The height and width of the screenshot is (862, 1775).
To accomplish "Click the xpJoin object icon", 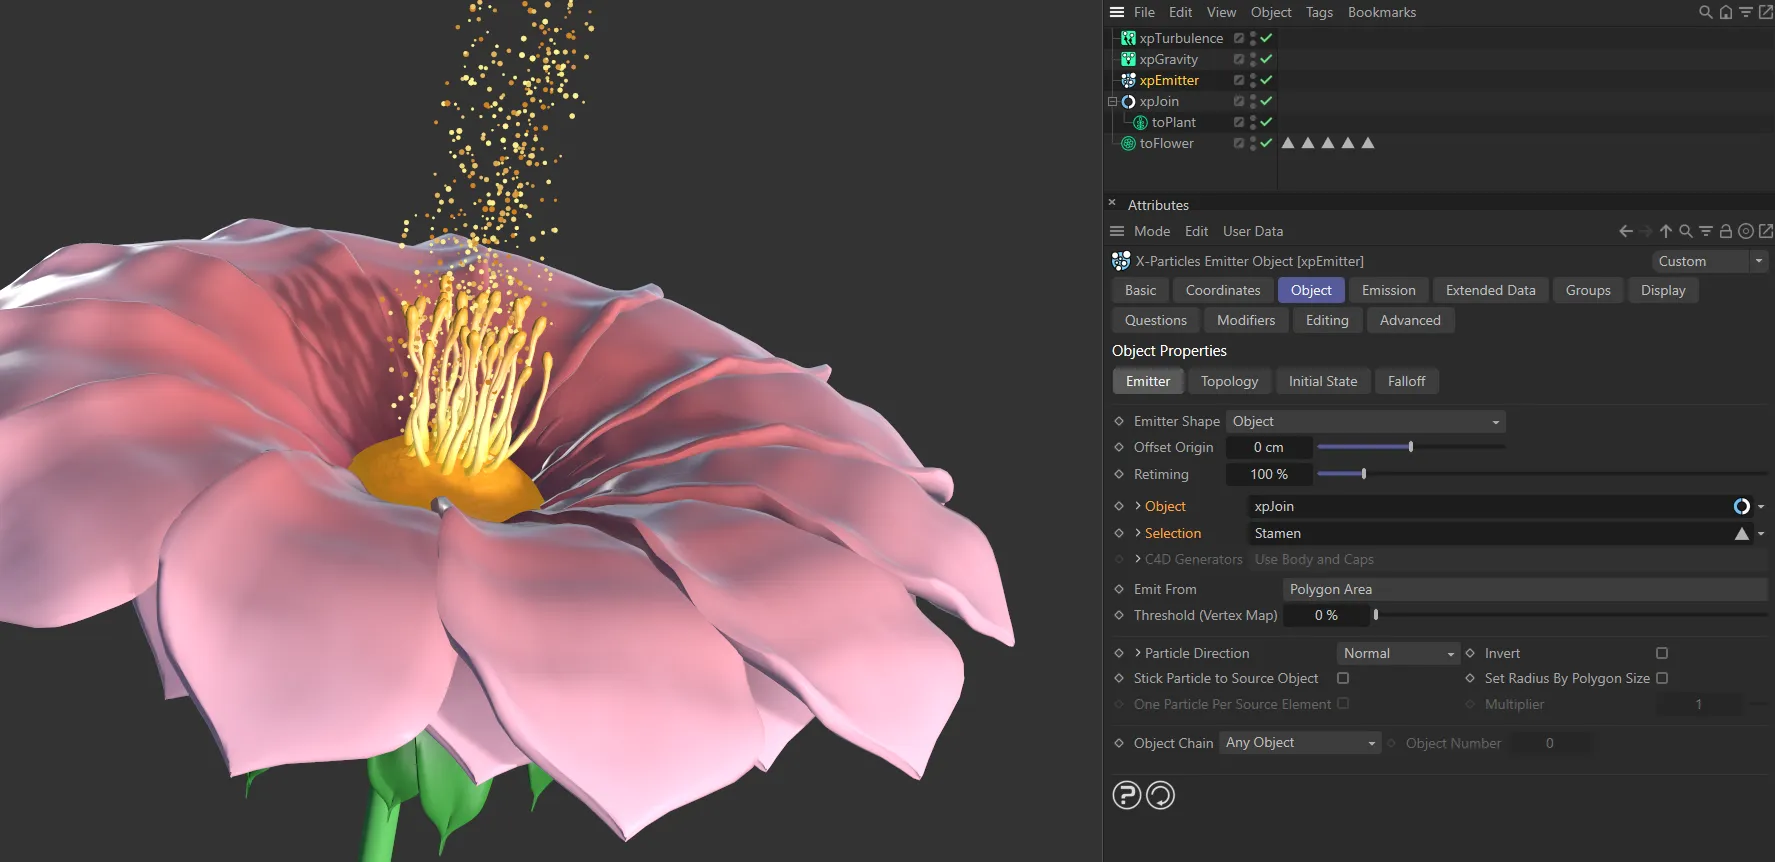I will click(1128, 101).
